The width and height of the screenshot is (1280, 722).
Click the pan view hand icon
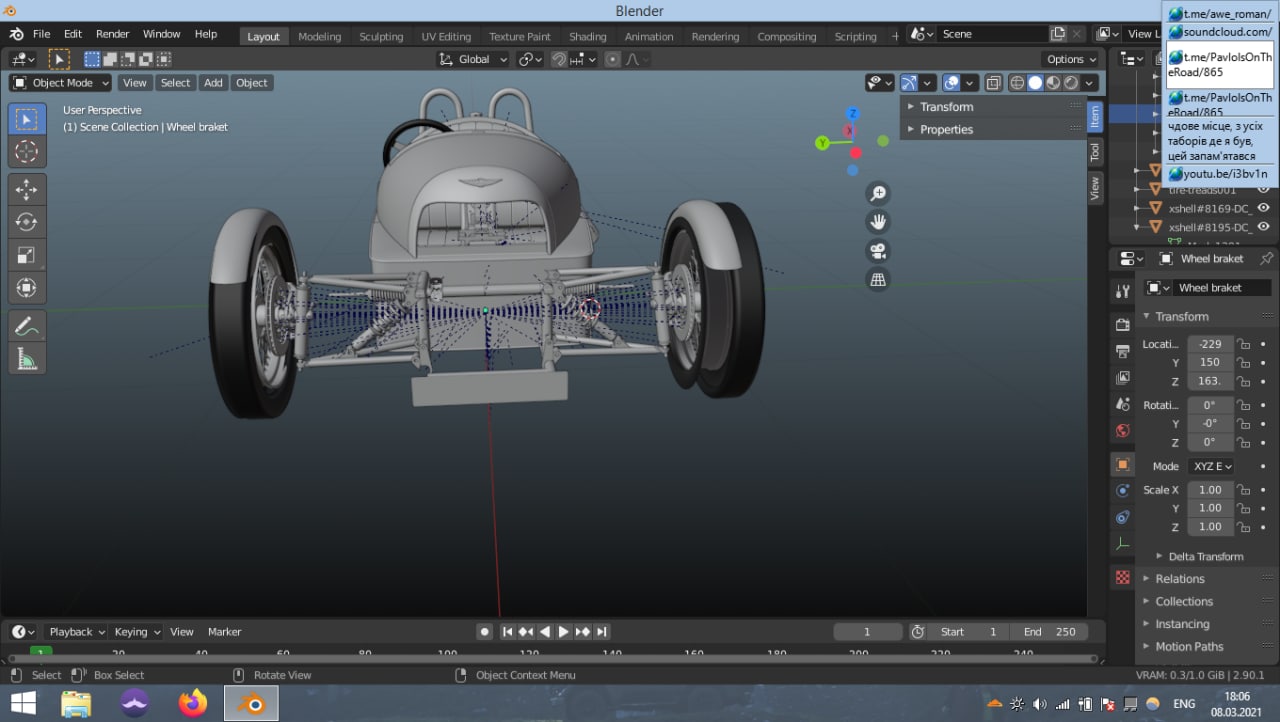click(878, 222)
